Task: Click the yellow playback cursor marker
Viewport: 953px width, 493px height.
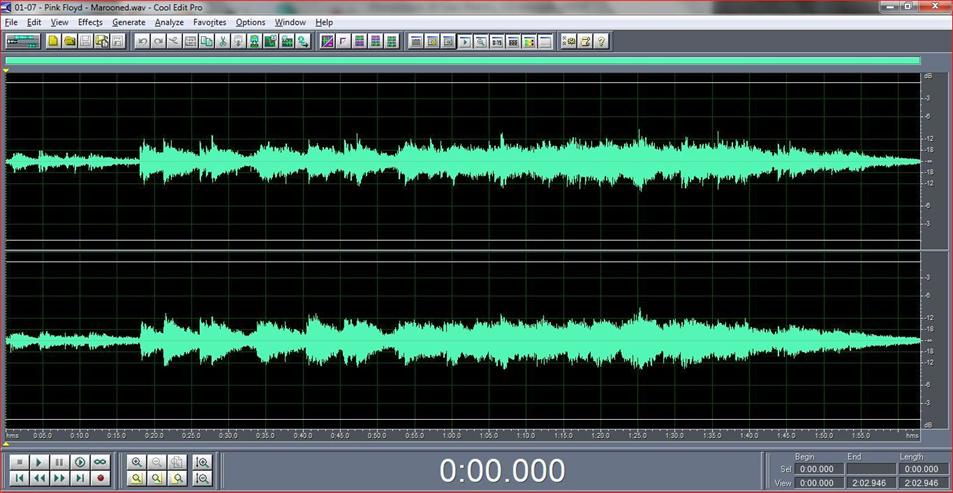Action: click(6, 71)
